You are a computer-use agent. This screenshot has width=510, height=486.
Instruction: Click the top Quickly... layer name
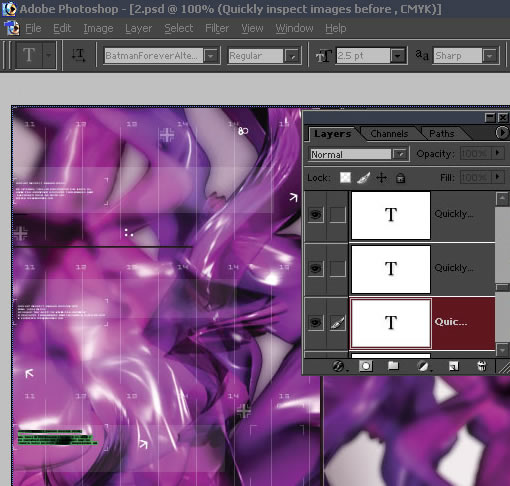pos(454,214)
